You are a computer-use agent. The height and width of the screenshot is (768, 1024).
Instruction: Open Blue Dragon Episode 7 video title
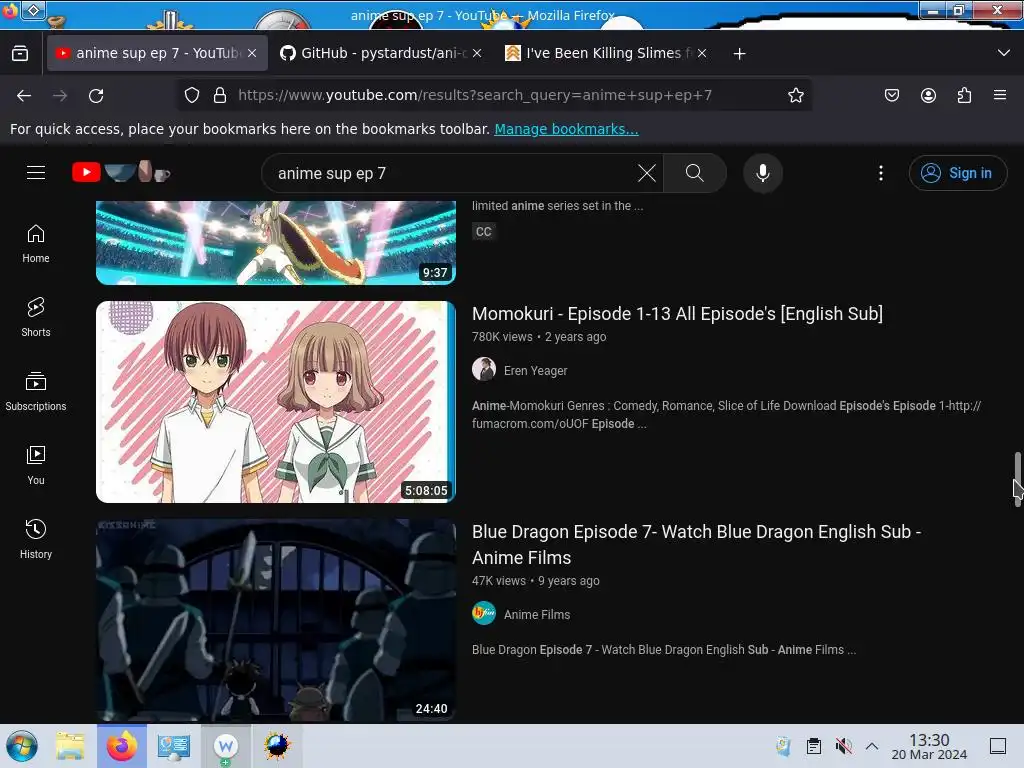click(x=696, y=545)
